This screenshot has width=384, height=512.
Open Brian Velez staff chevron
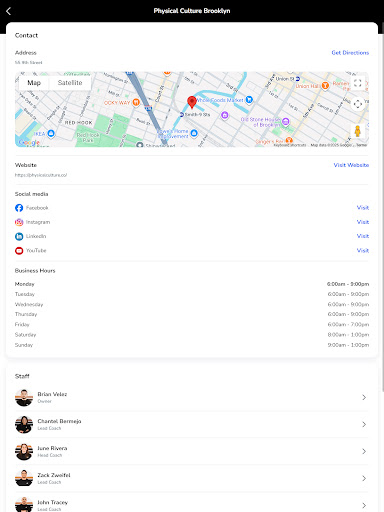(364, 397)
